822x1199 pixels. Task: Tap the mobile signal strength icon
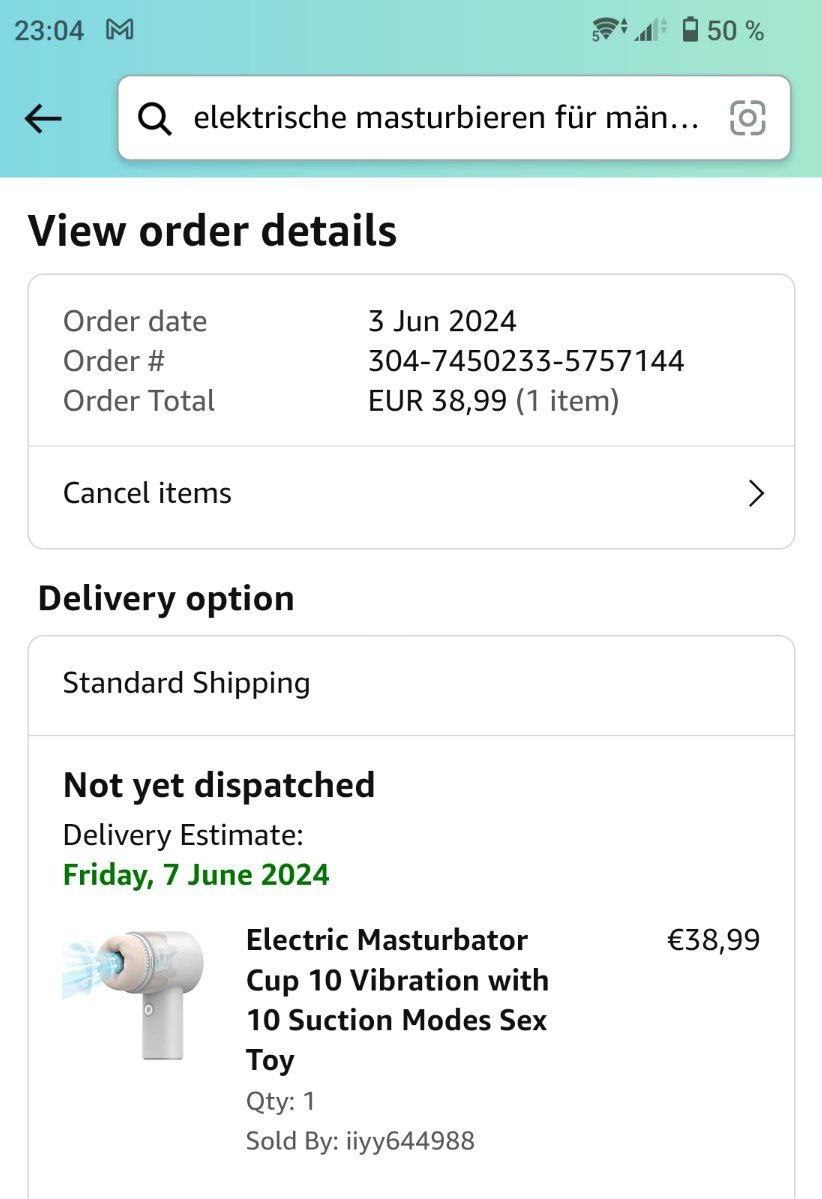pyautogui.click(x=650, y=30)
